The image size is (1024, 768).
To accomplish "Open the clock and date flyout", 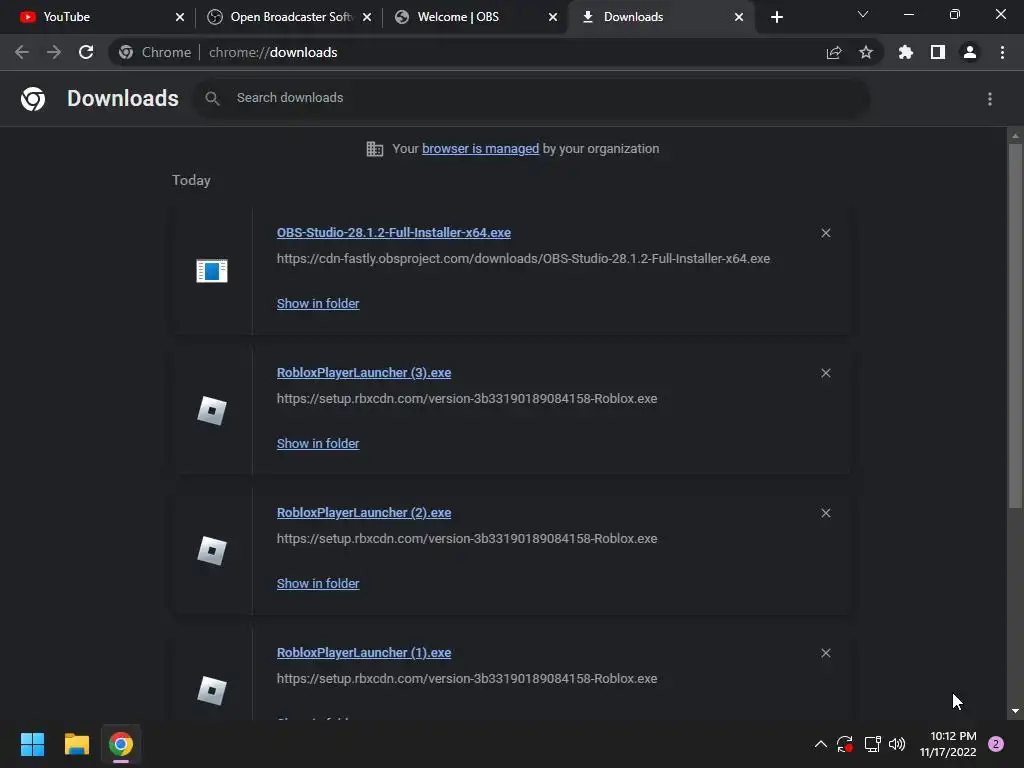I will [x=948, y=744].
